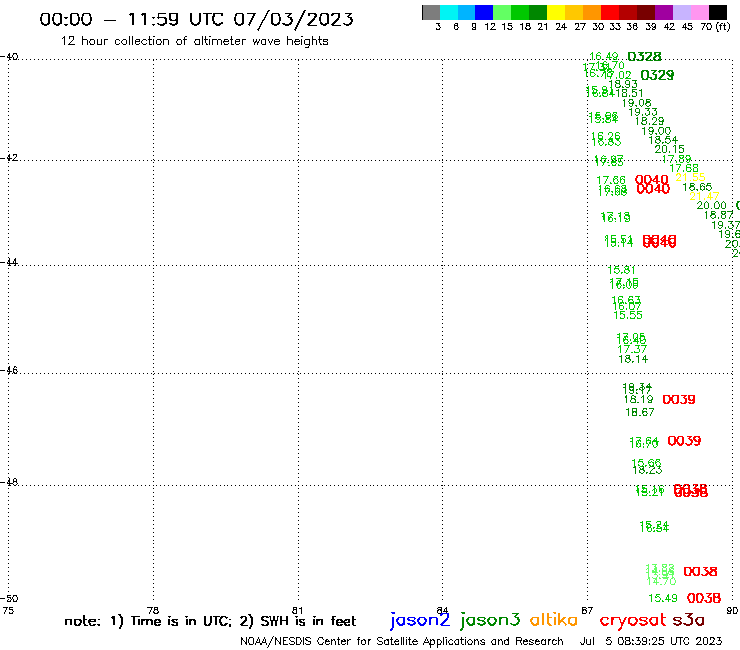This screenshot has height=650, width=740.
Task: Click the bright red legend swatch
Action: [610, 12]
